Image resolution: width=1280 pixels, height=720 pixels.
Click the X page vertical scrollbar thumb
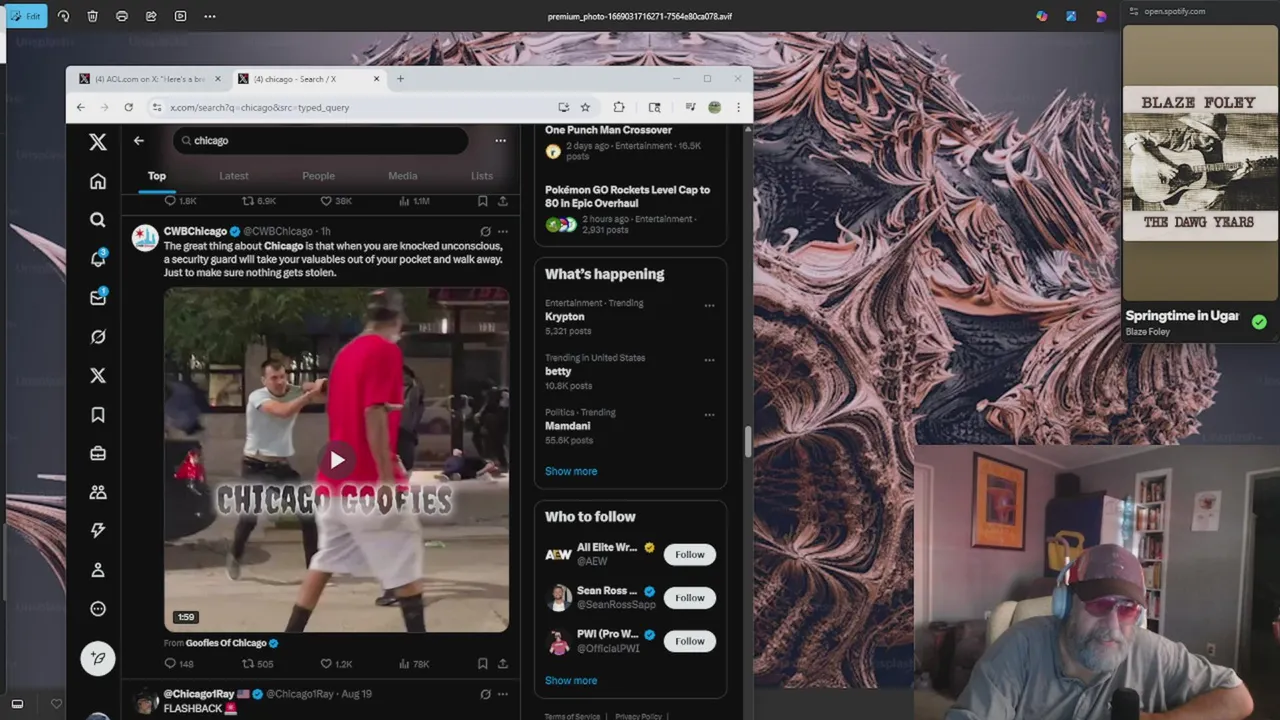(x=748, y=442)
